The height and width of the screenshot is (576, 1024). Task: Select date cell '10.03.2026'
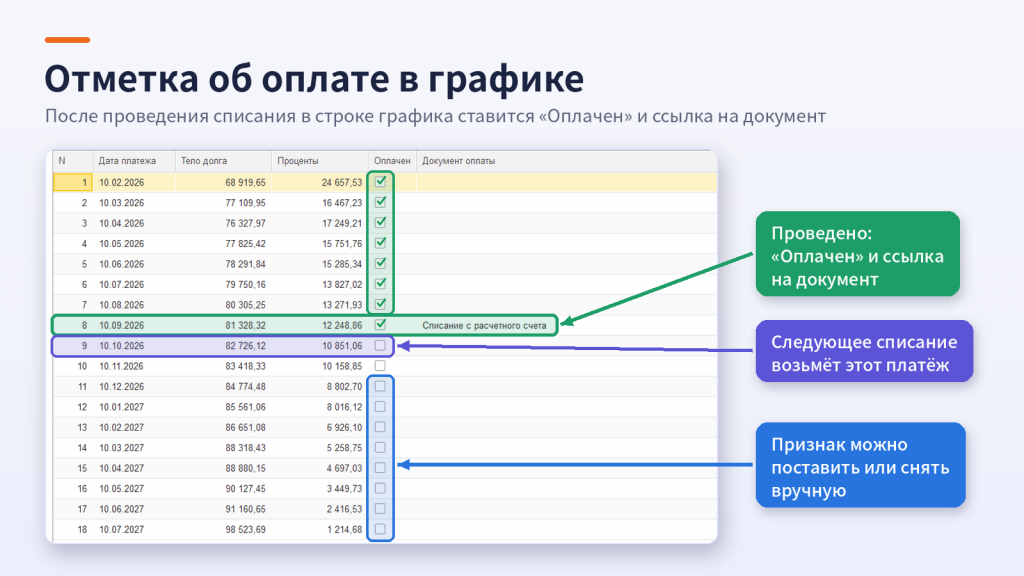pos(121,202)
